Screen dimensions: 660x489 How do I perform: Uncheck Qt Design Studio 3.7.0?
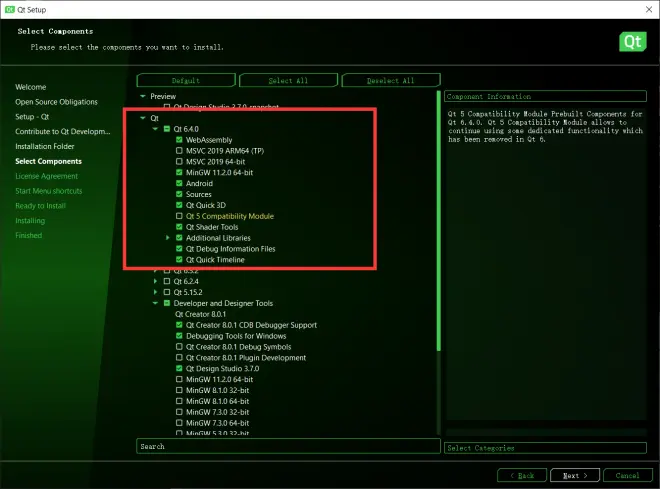pos(179,369)
